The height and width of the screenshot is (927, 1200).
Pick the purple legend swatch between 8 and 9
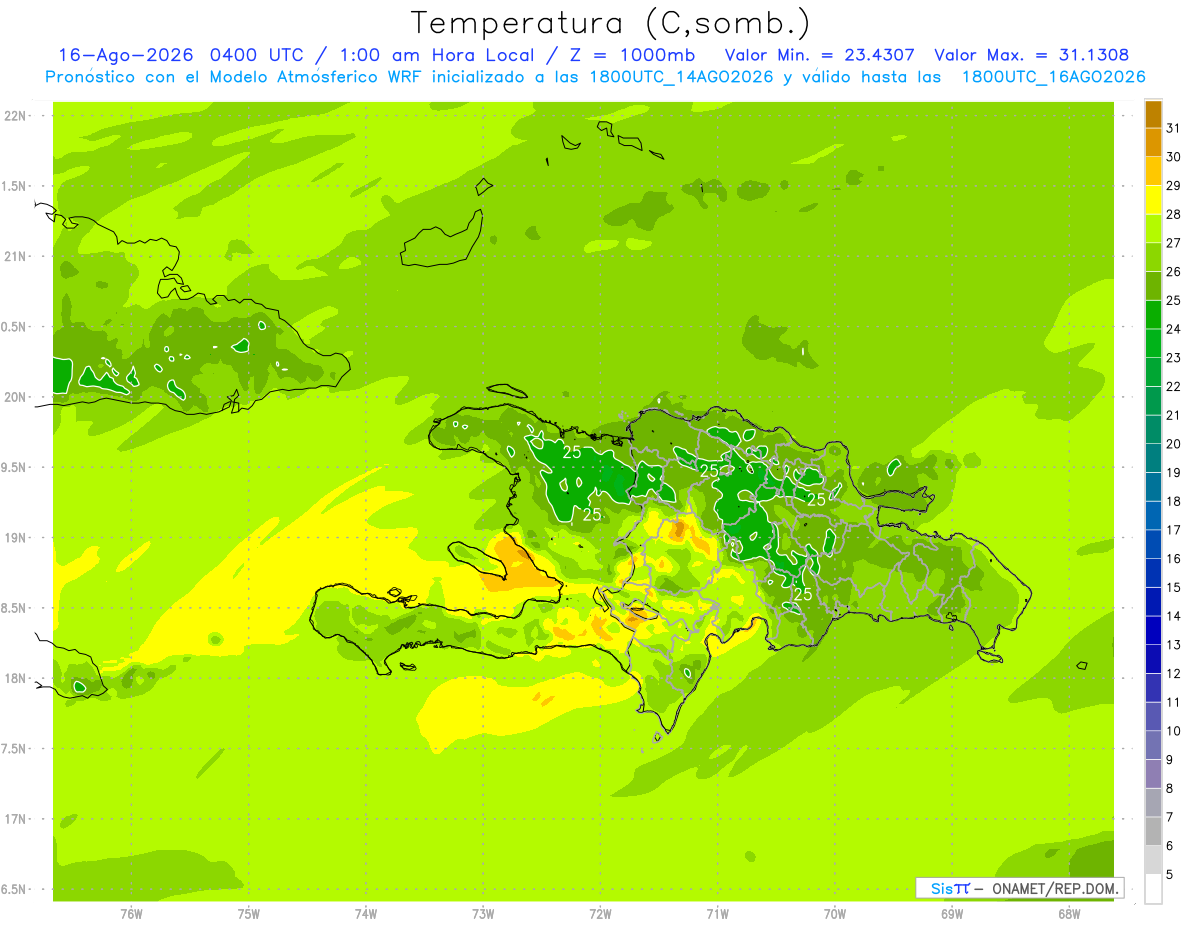point(1153,774)
